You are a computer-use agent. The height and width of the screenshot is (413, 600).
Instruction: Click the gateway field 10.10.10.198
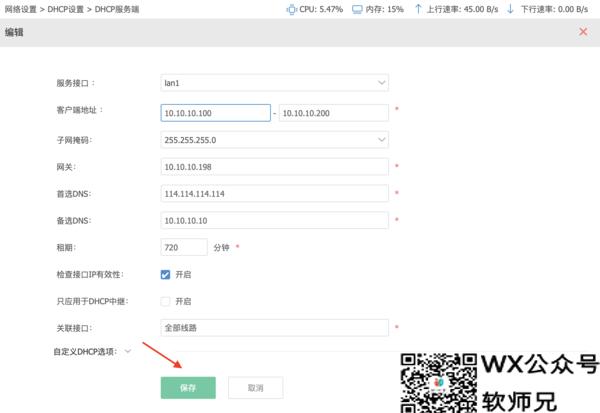click(274, 166)
